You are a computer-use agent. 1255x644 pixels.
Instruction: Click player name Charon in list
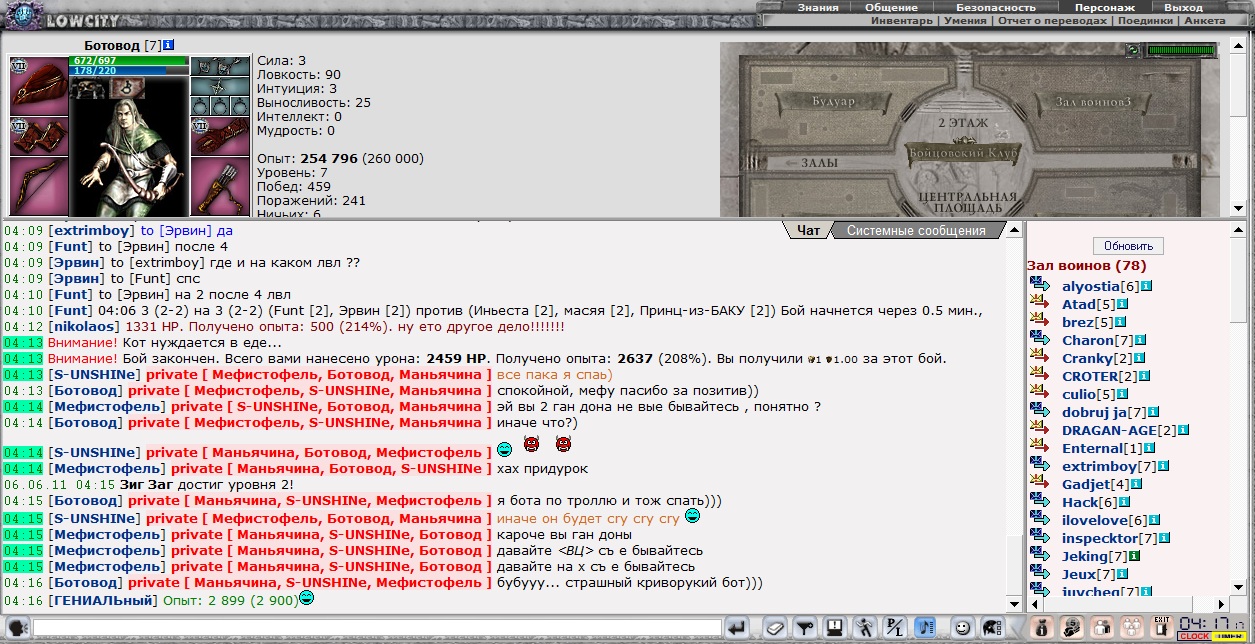click(1087, 341)
